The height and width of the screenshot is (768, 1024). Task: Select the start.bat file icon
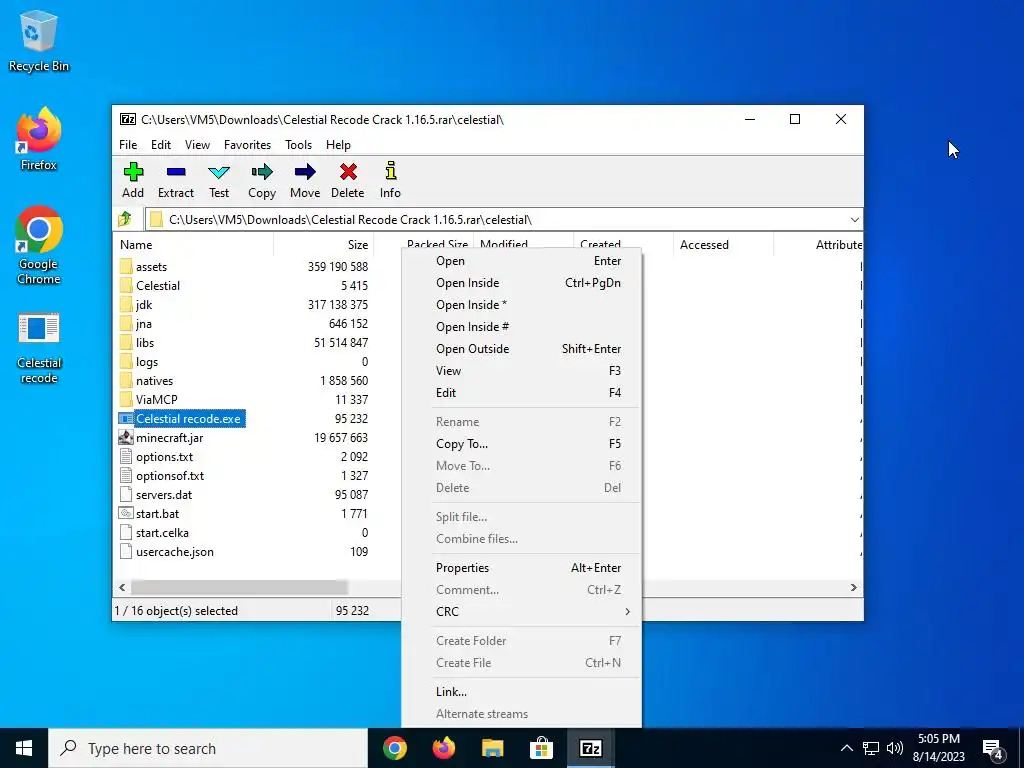click(x=126, y=513)
